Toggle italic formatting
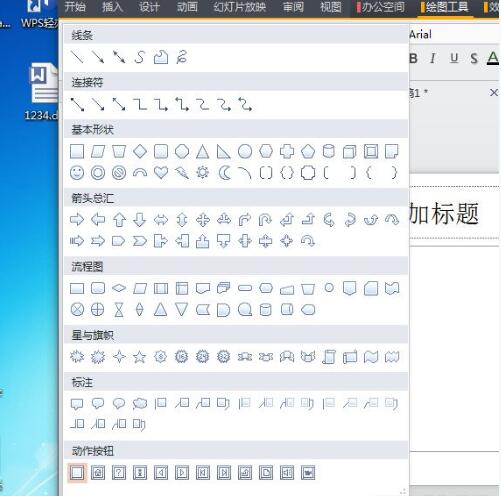The image size is (501, 496). tap(433, 59)
